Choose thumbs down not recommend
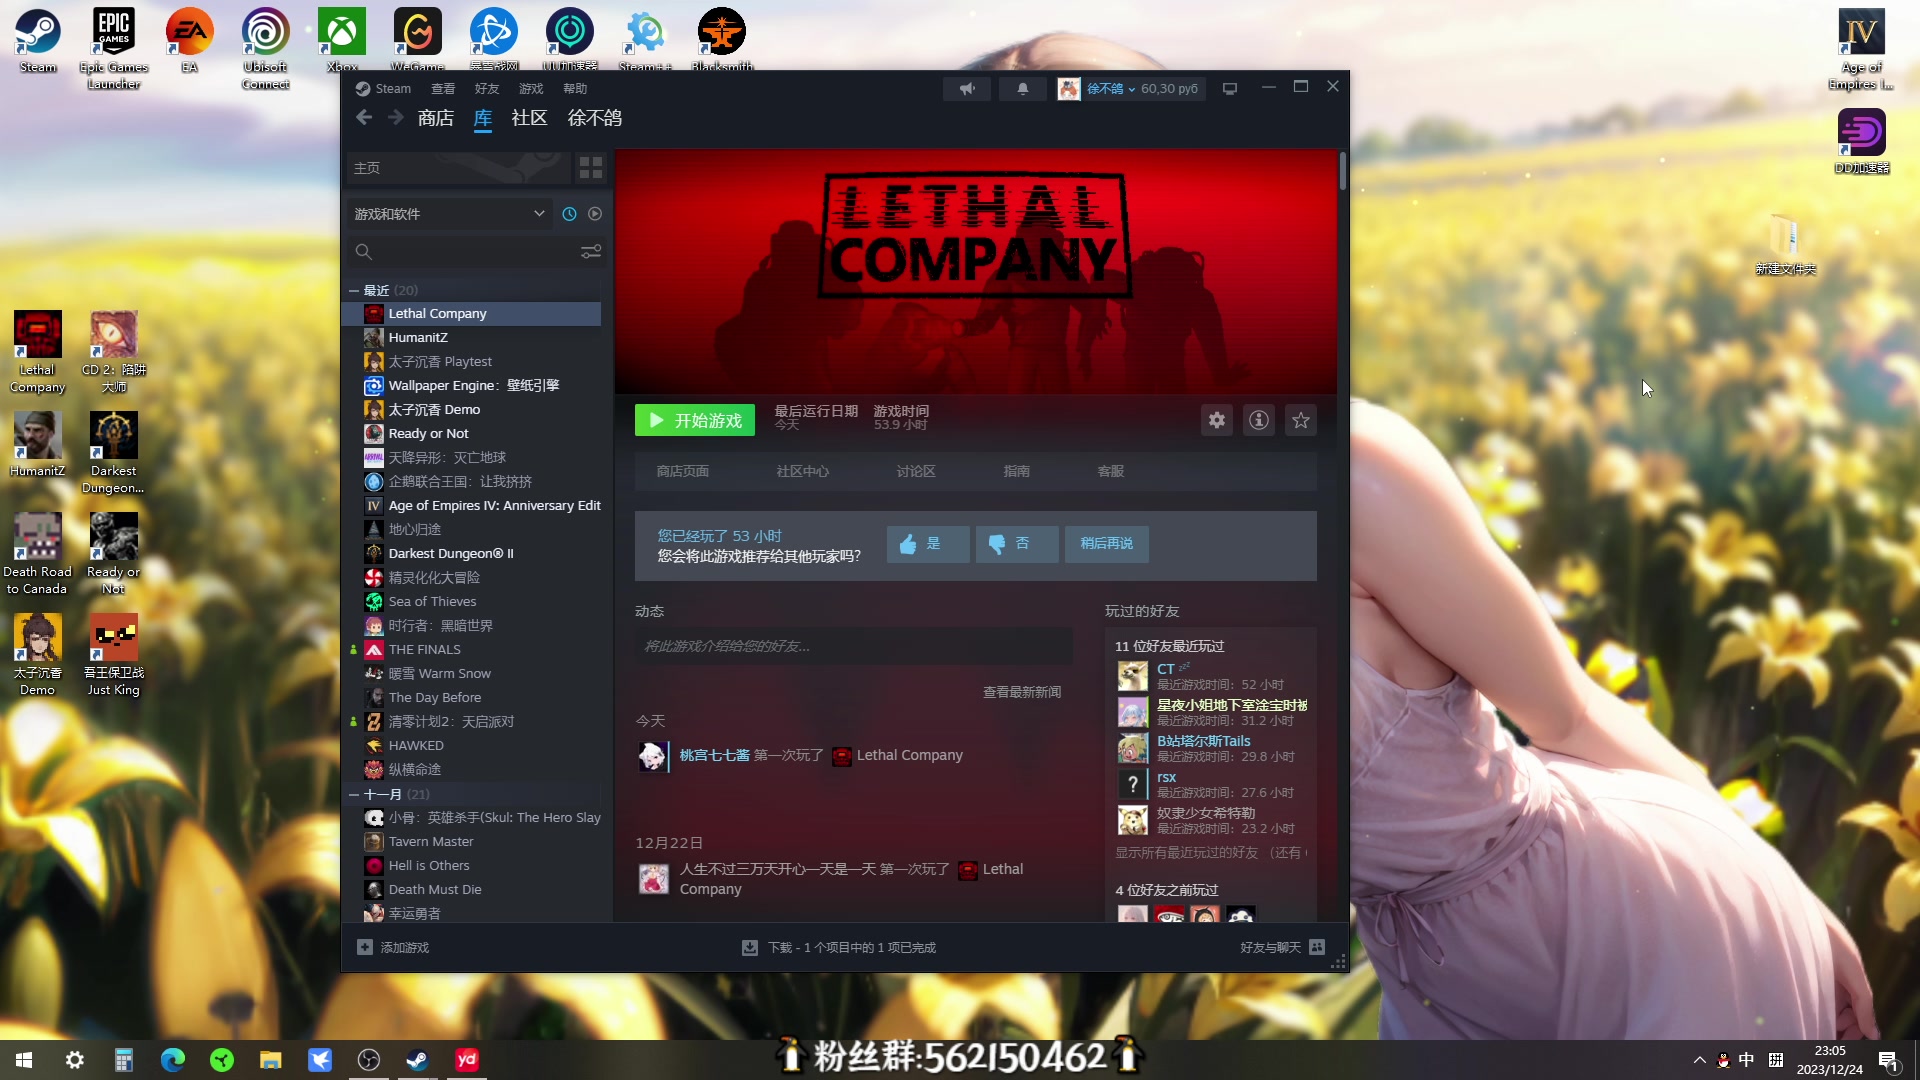Viewport: 1920px width, 1080px height. pyautogui.click(x=1017, y=544)
